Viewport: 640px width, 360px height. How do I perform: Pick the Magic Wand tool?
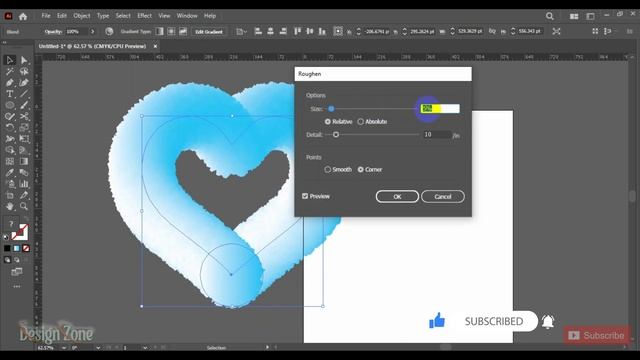(10, 72)
